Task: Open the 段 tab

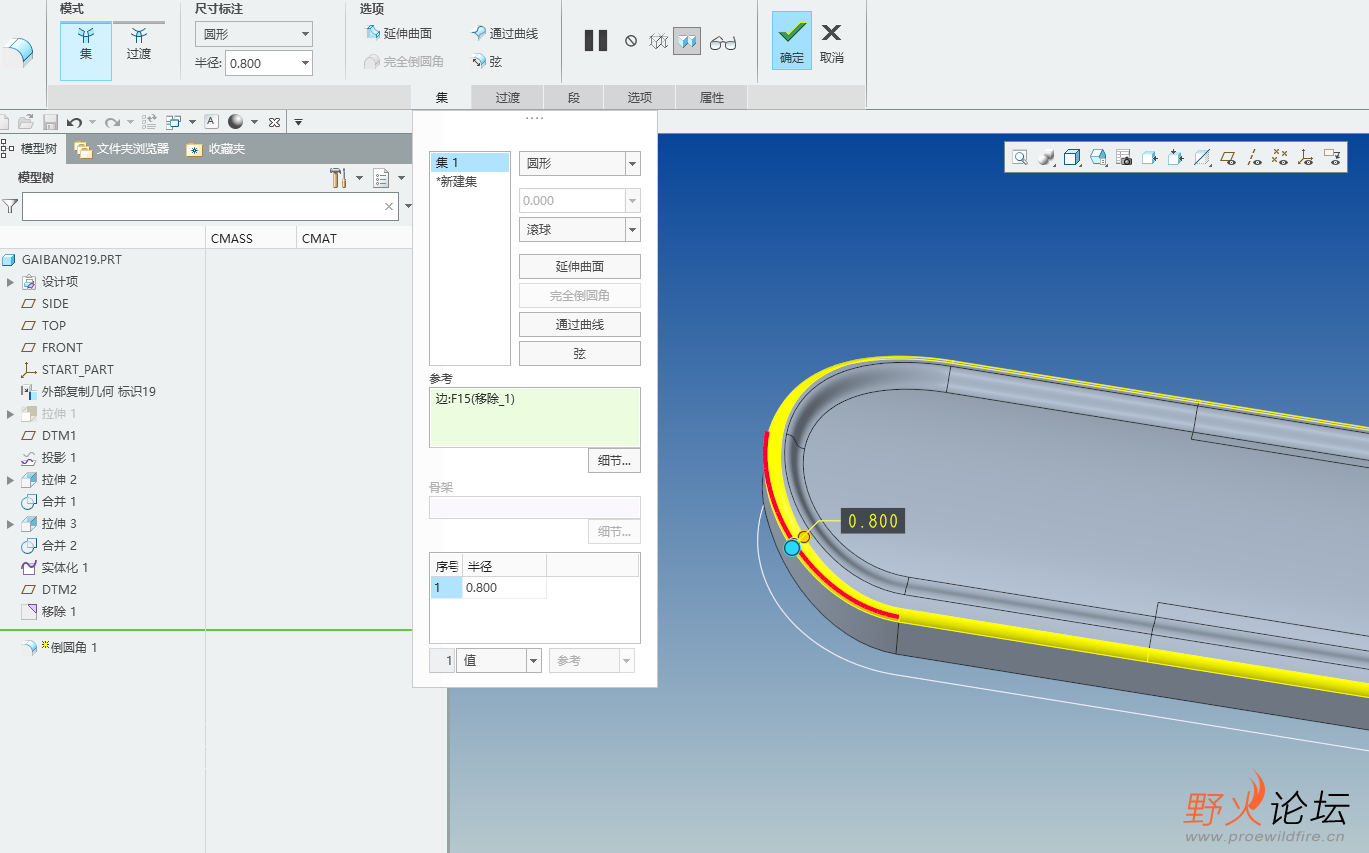Action: pos(574,97)
